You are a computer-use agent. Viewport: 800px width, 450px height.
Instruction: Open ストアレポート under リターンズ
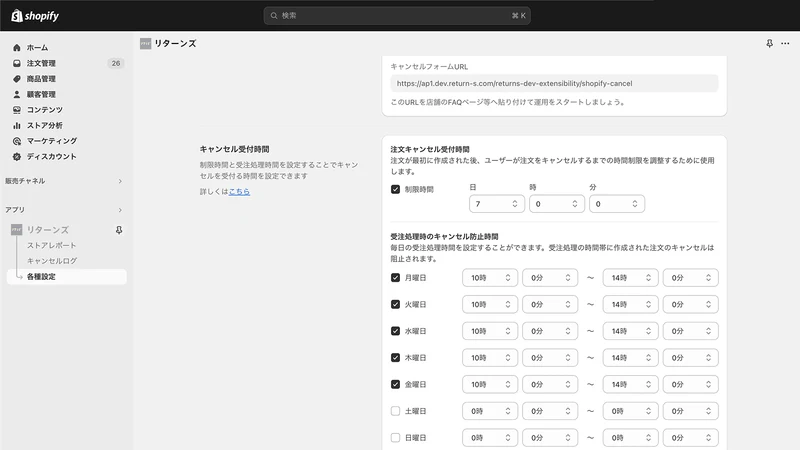(52, 245)
